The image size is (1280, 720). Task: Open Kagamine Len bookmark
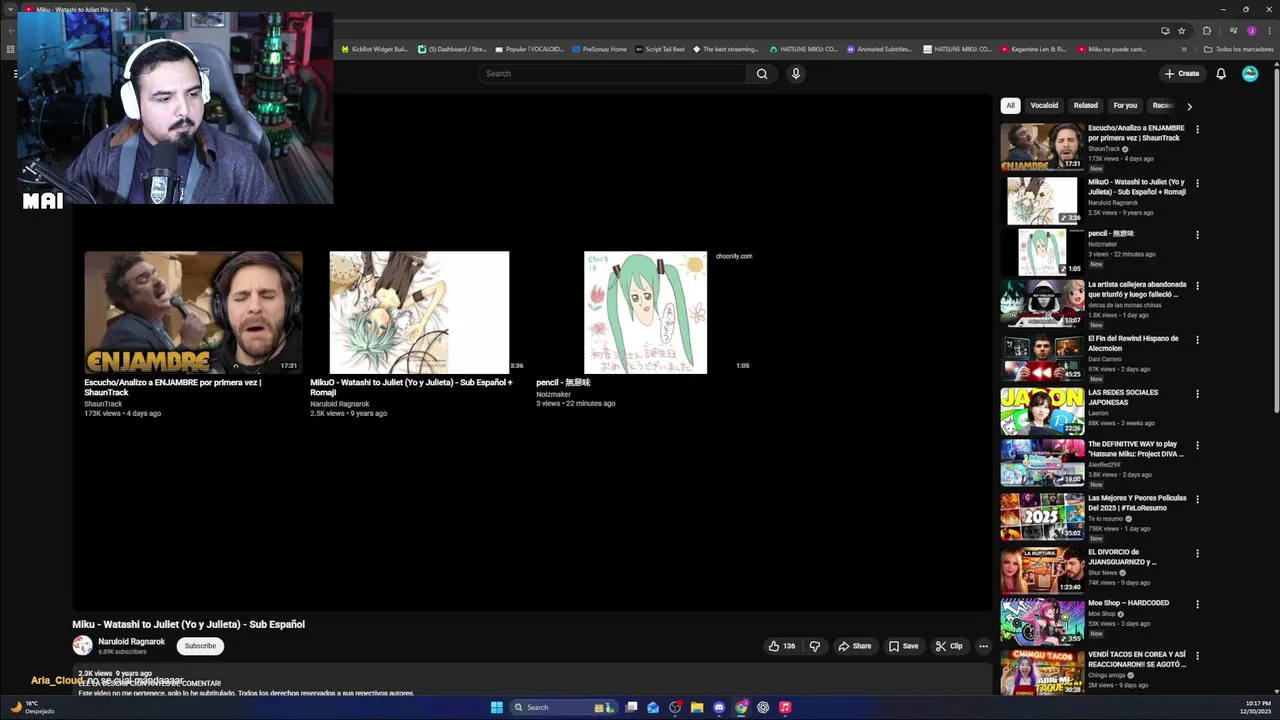pos(1033,49)
